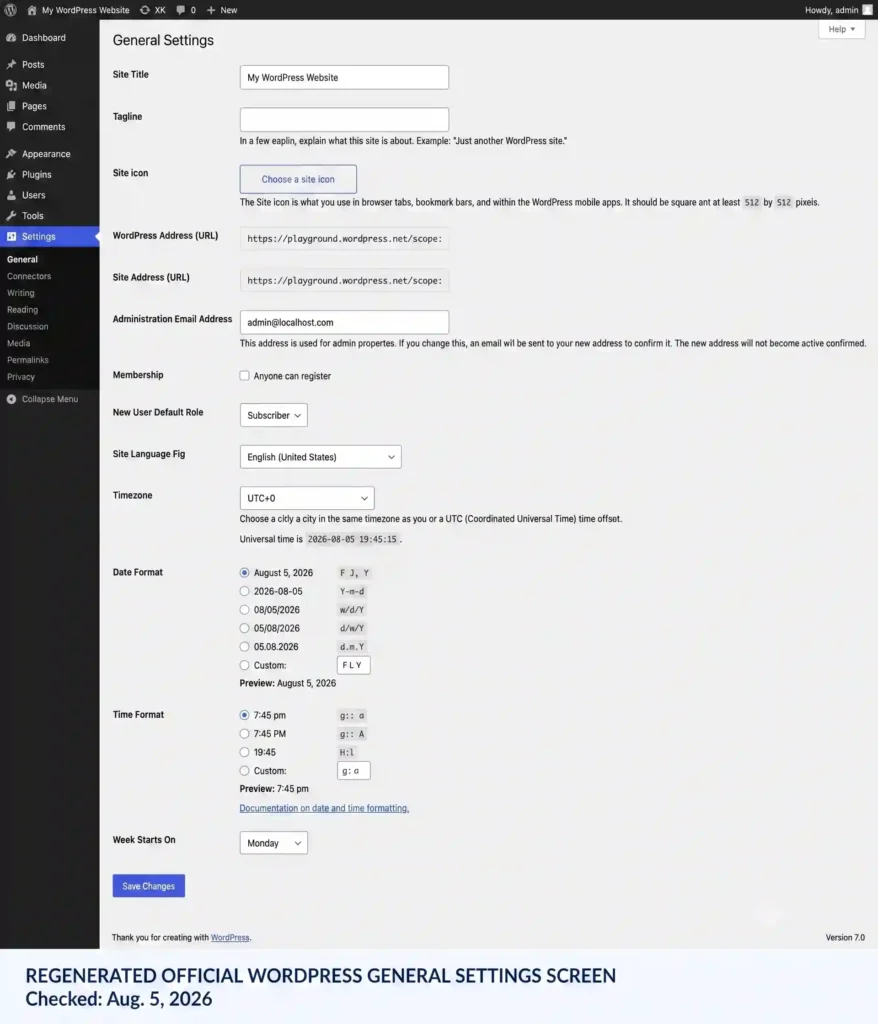Select the 05.08.2026 date format

[x=244, y=647]
